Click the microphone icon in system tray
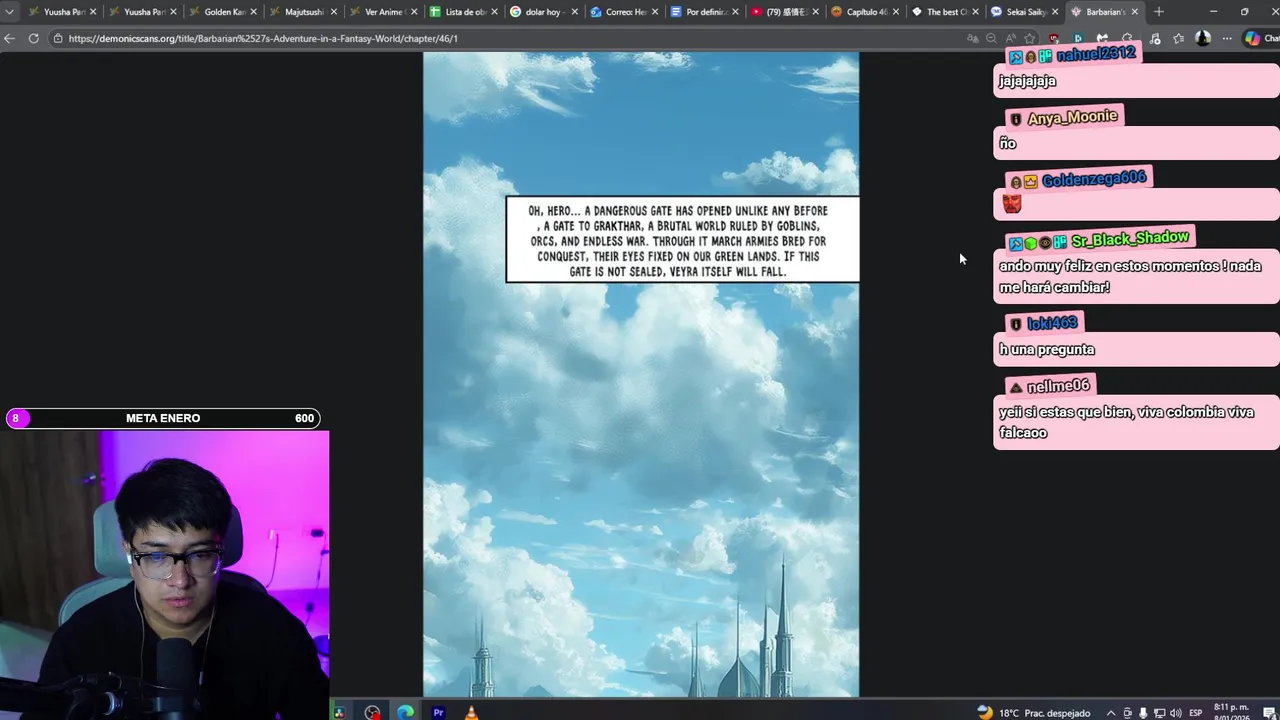1280x720 pixels. [1143, 713]
